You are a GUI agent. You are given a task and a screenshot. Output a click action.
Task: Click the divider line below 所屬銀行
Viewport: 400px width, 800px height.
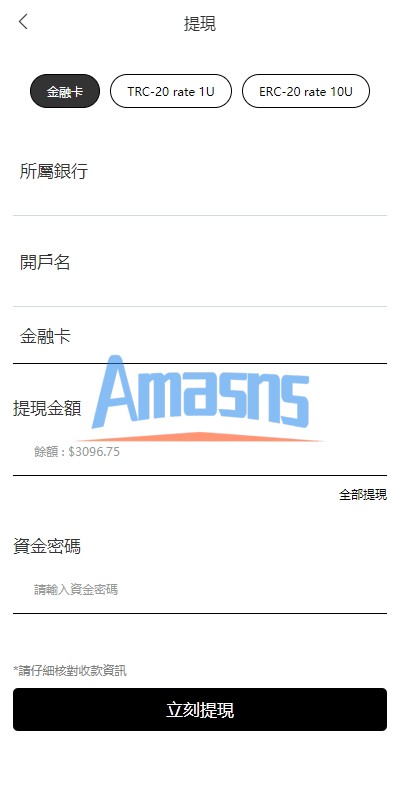point(200,215)
